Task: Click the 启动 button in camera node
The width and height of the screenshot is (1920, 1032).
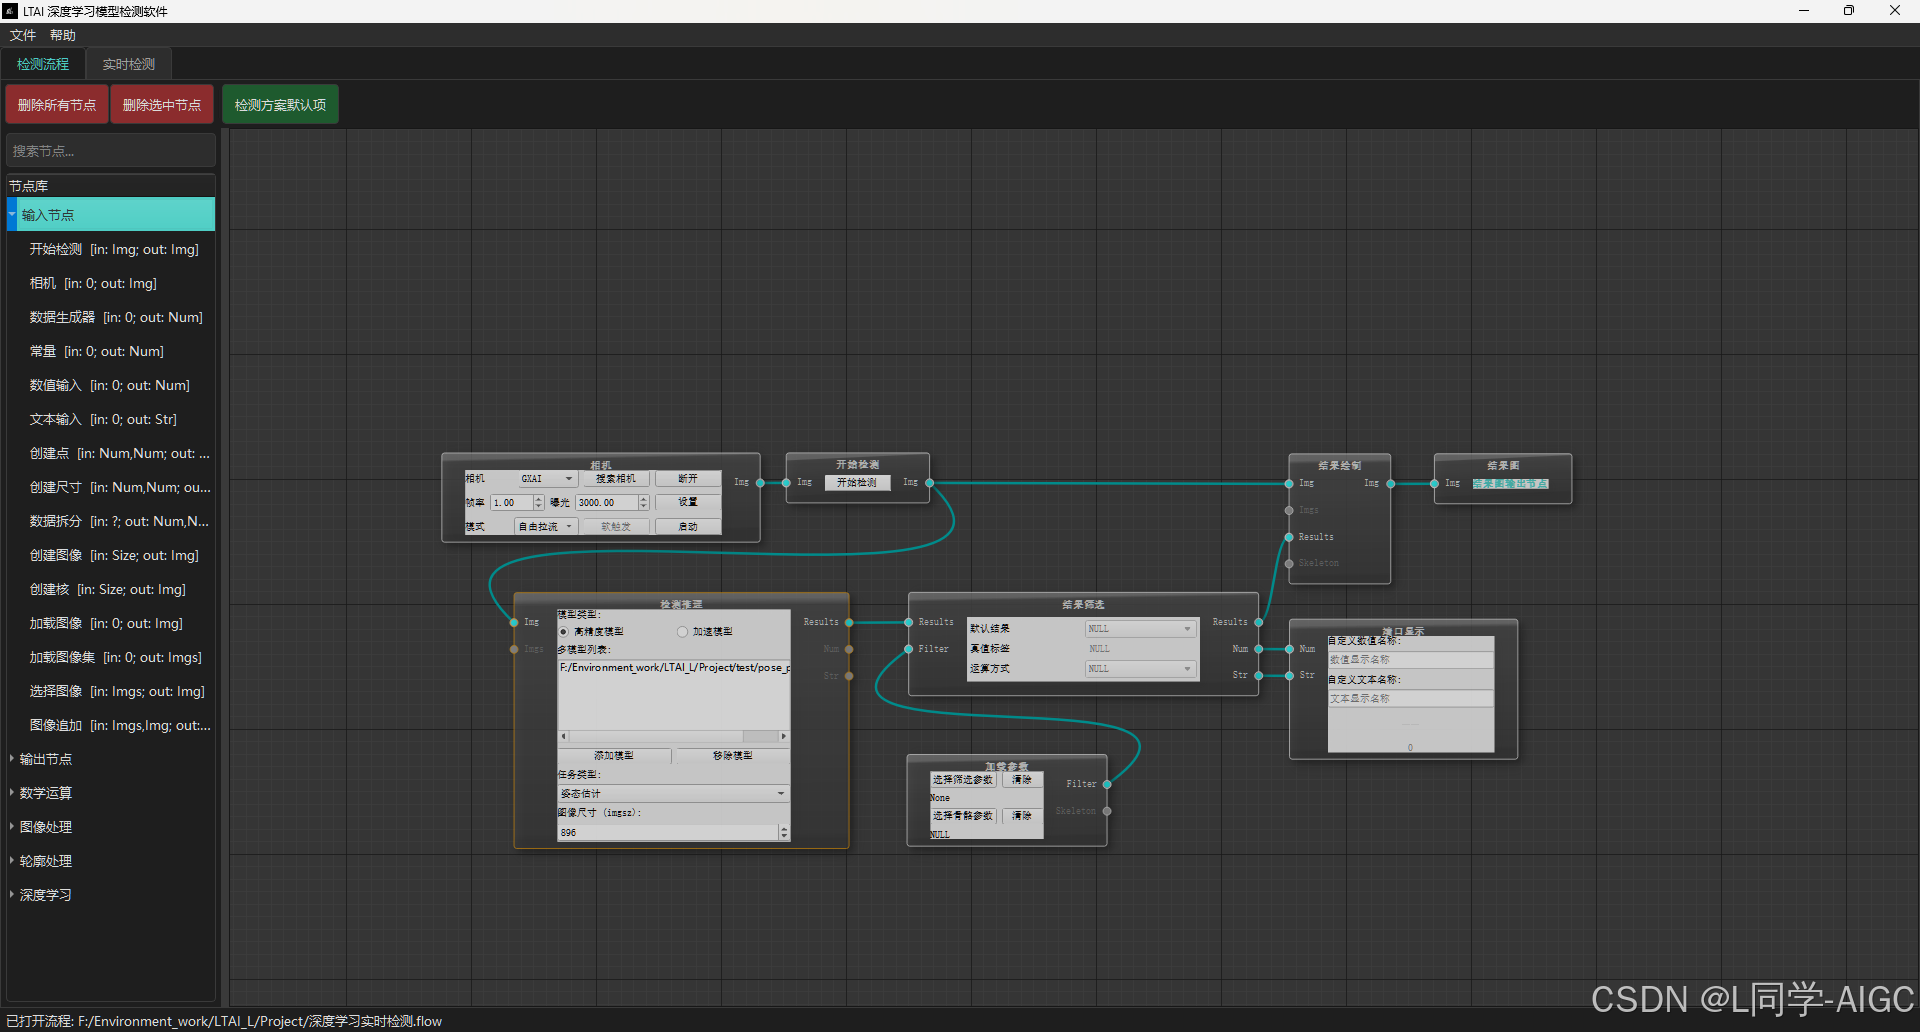Action: coord(688,526)
